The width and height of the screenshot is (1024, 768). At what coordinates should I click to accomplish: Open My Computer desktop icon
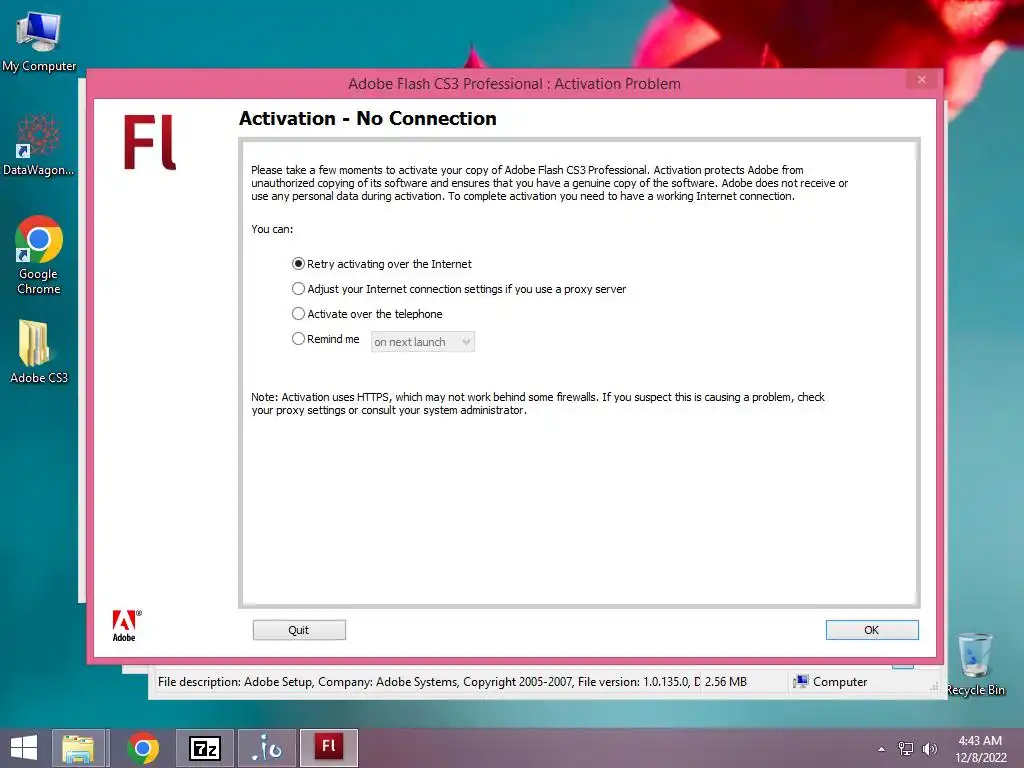(x=39, y=42)
